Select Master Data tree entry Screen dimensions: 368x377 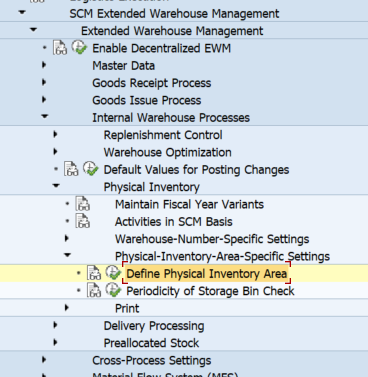(123, 66)
